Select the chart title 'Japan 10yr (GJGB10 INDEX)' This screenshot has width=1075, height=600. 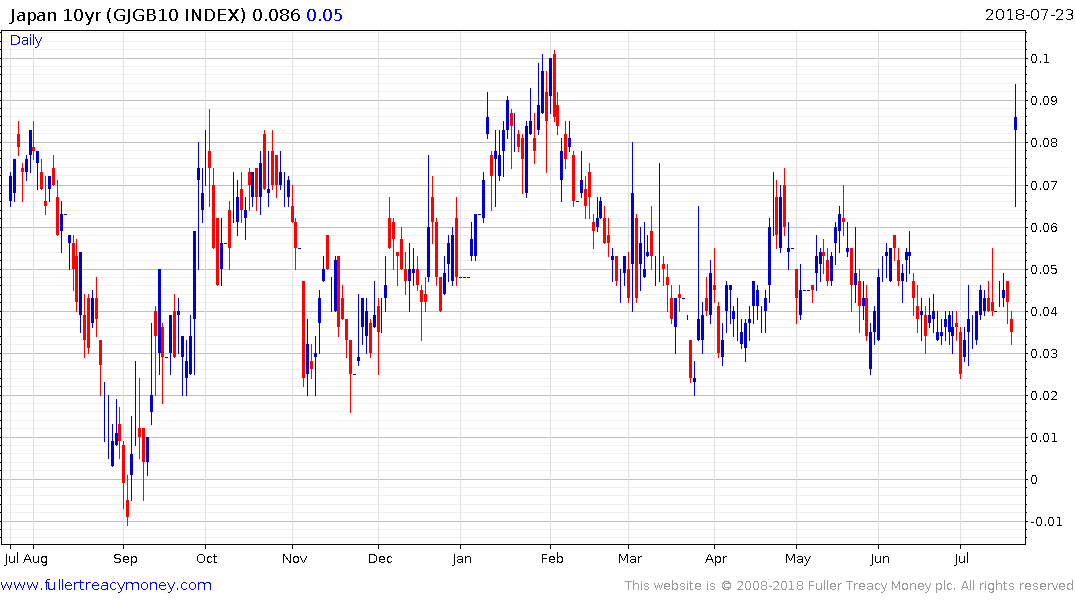click(128, 15)
